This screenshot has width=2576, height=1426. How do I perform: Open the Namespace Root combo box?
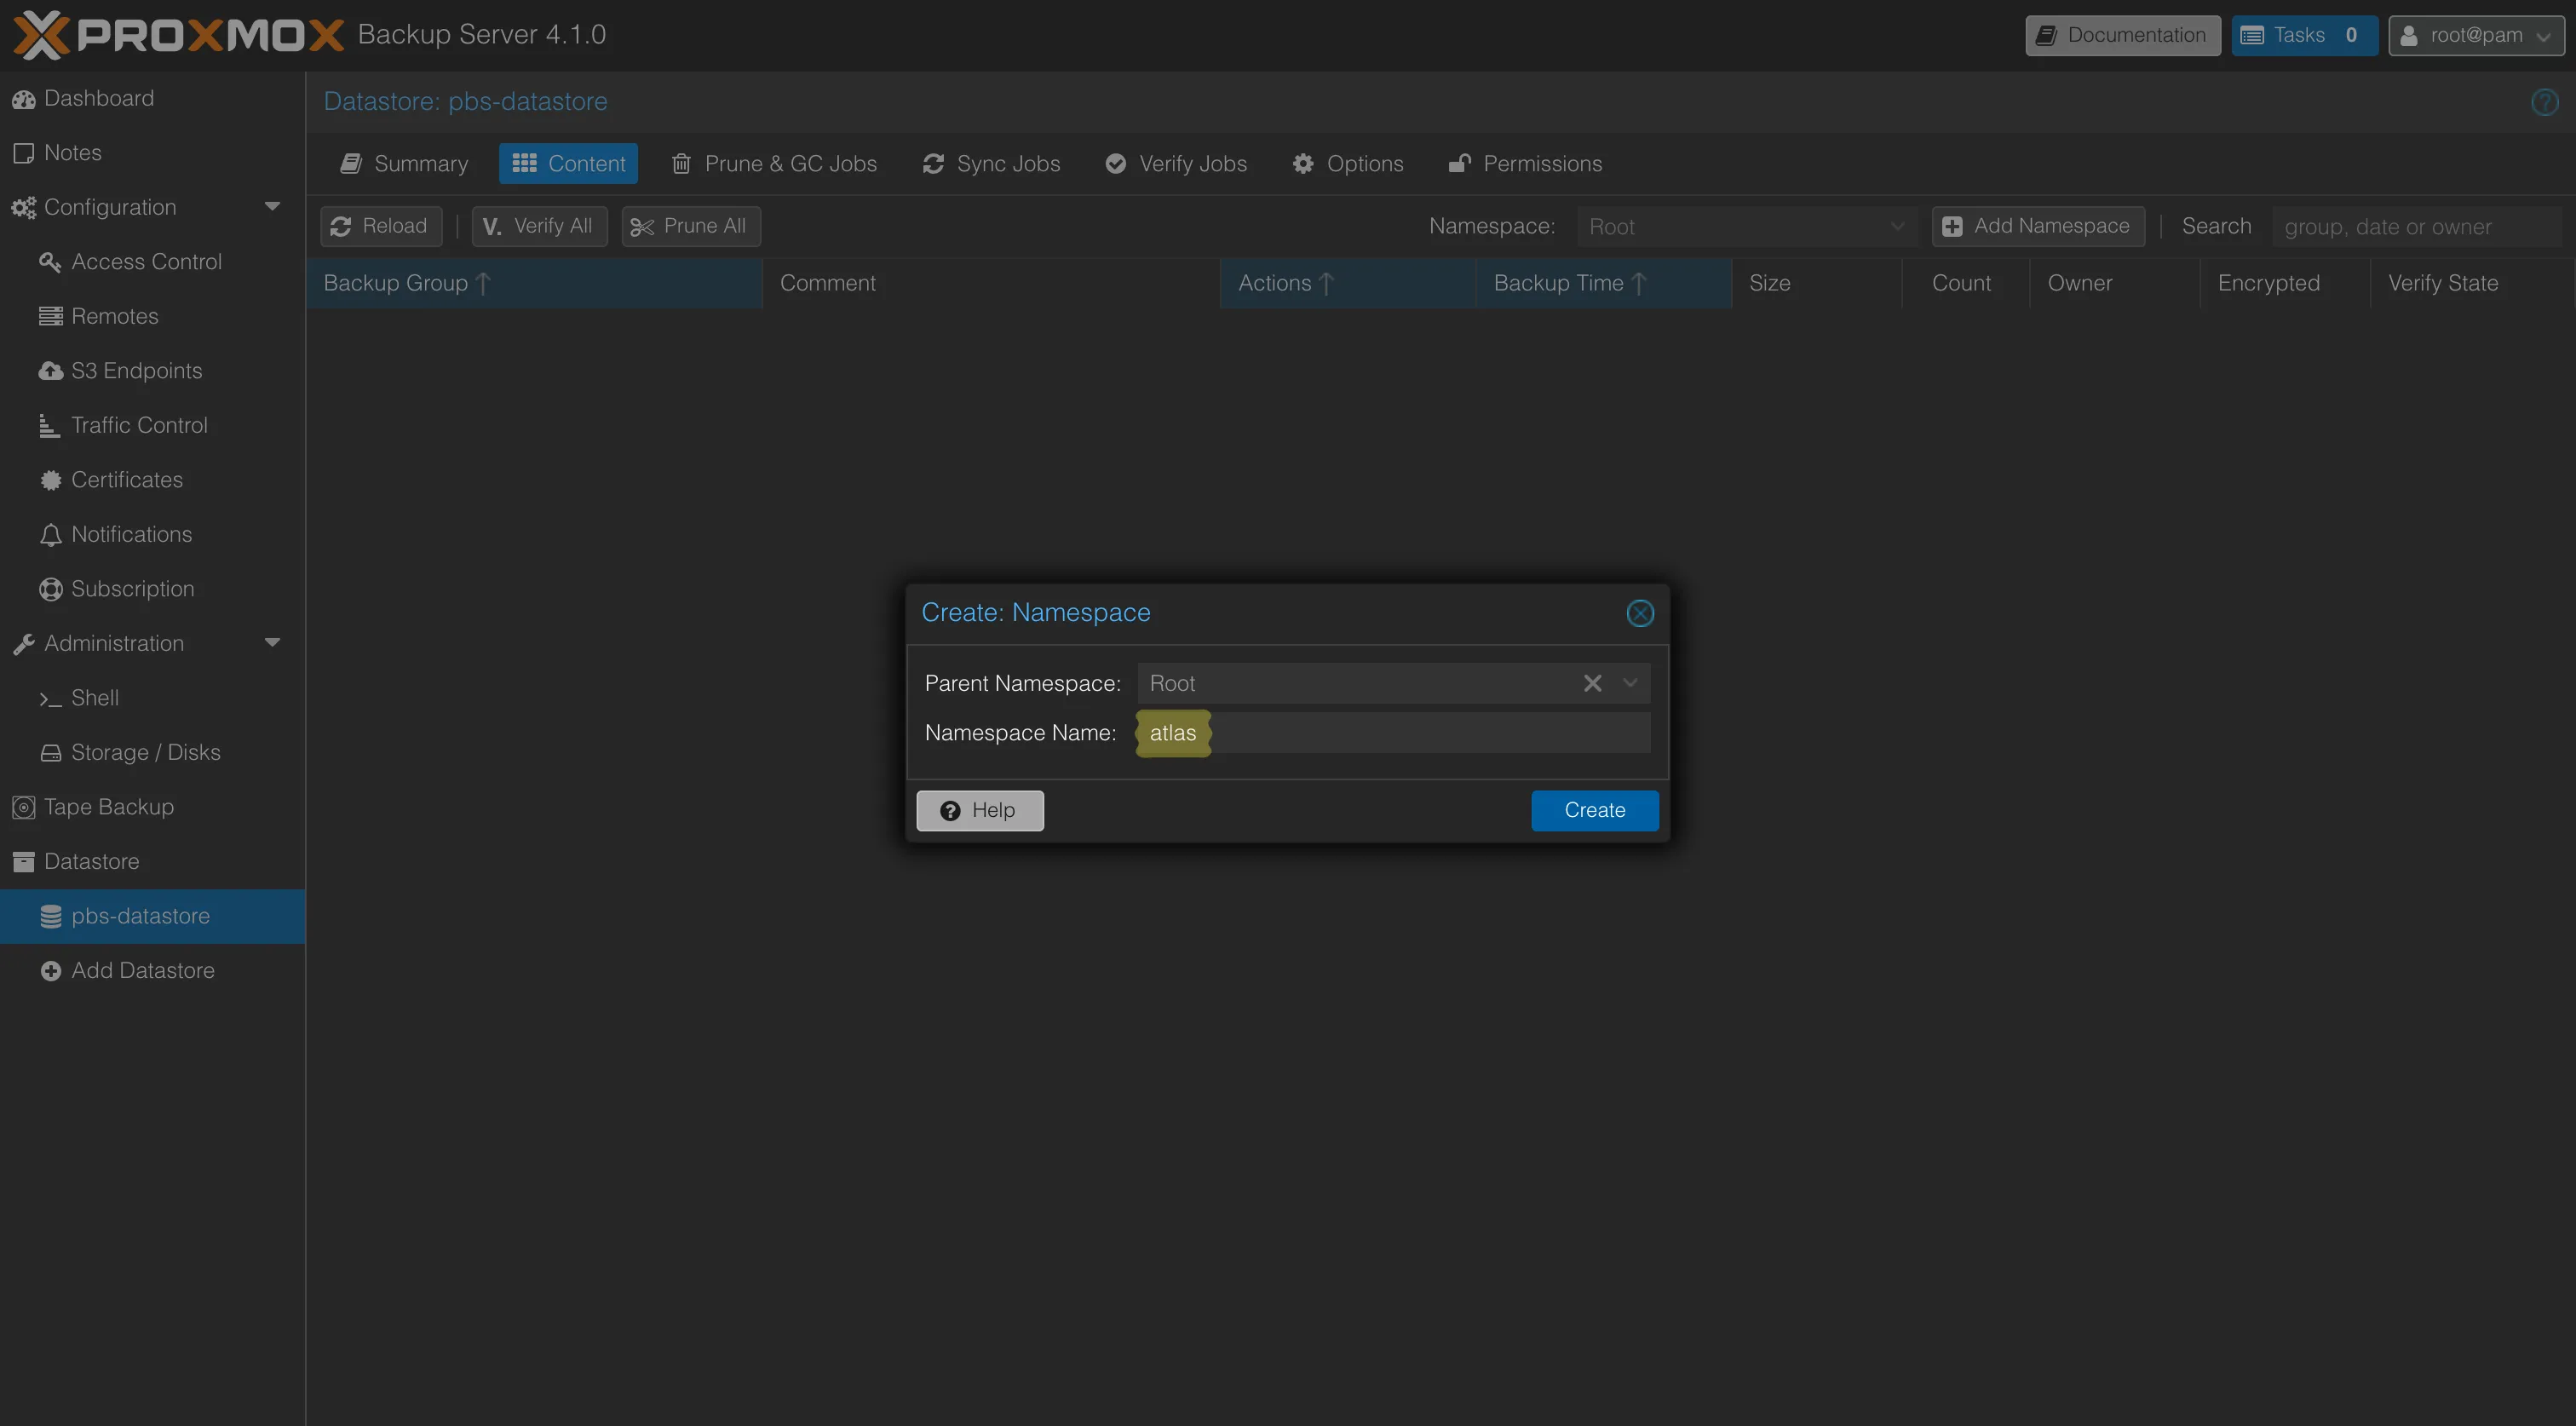click(1746, 227)
